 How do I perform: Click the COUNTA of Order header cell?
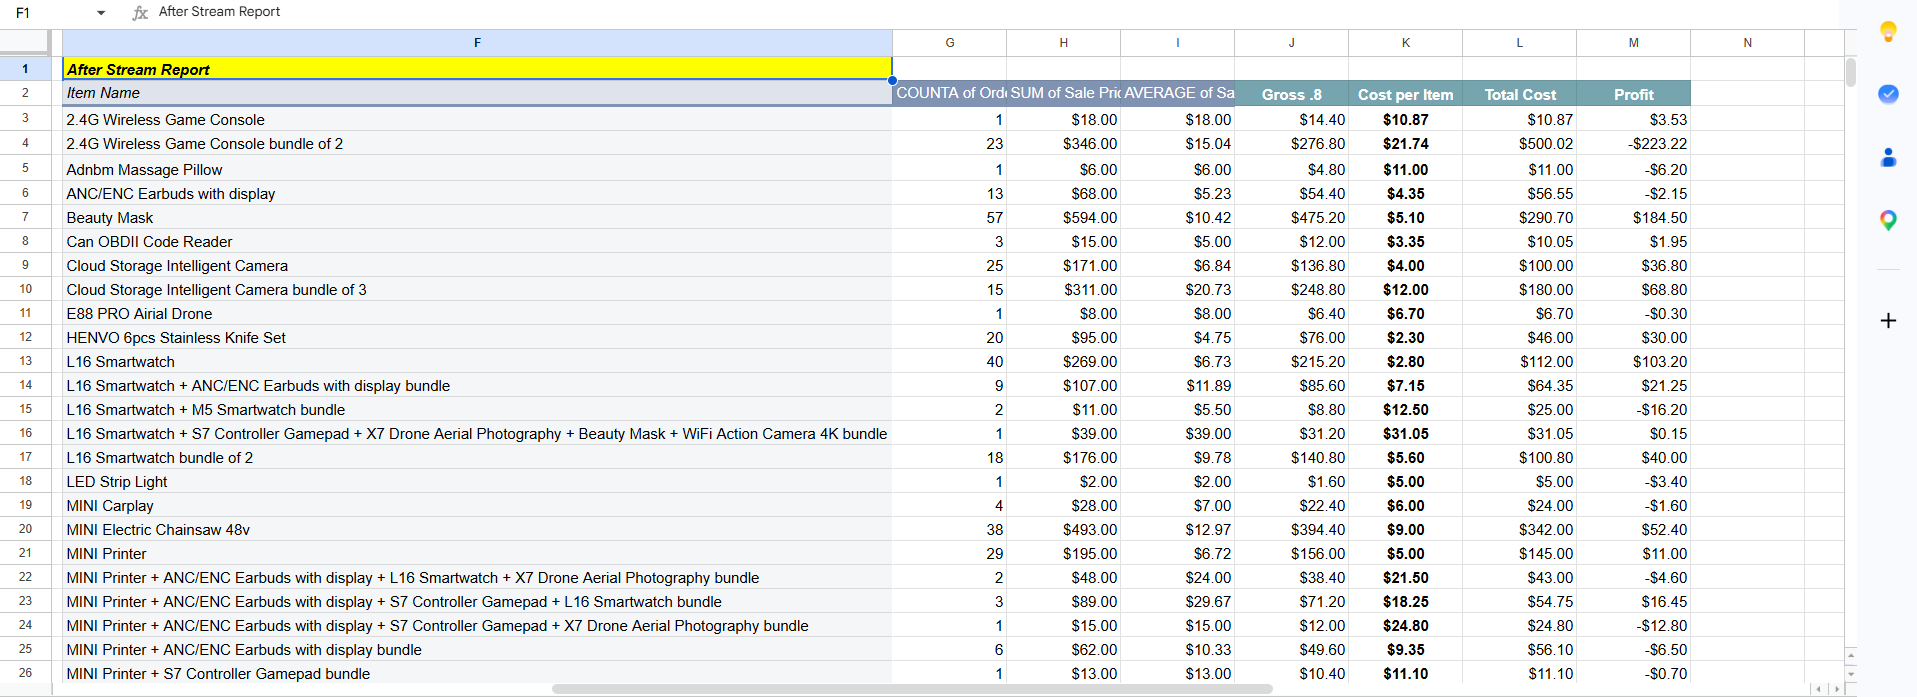[x=949, y=93]
